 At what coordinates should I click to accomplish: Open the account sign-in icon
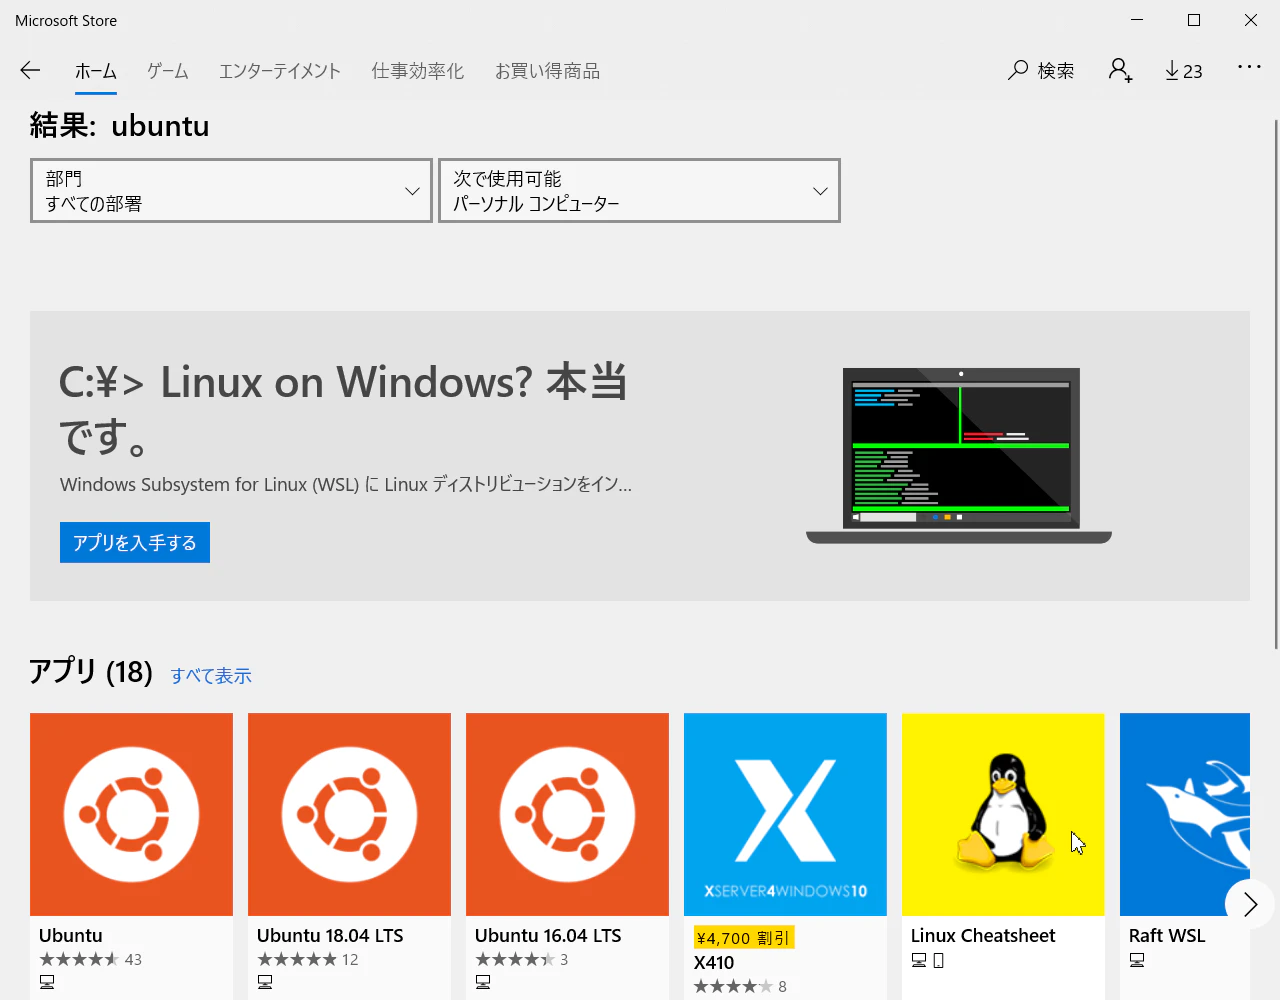point(1121,70)
